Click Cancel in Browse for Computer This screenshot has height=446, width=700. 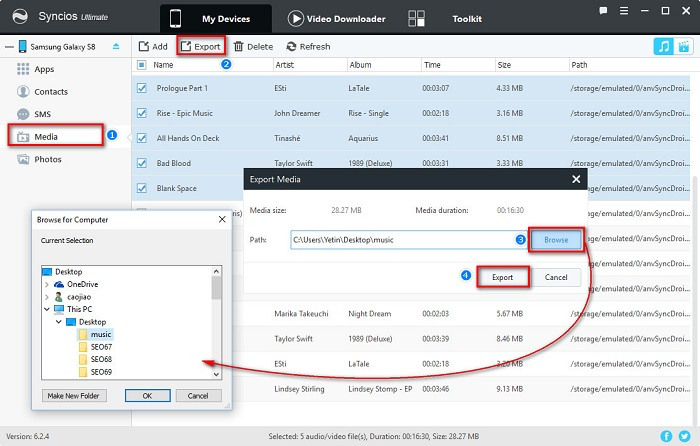click(x=198, y=396)
